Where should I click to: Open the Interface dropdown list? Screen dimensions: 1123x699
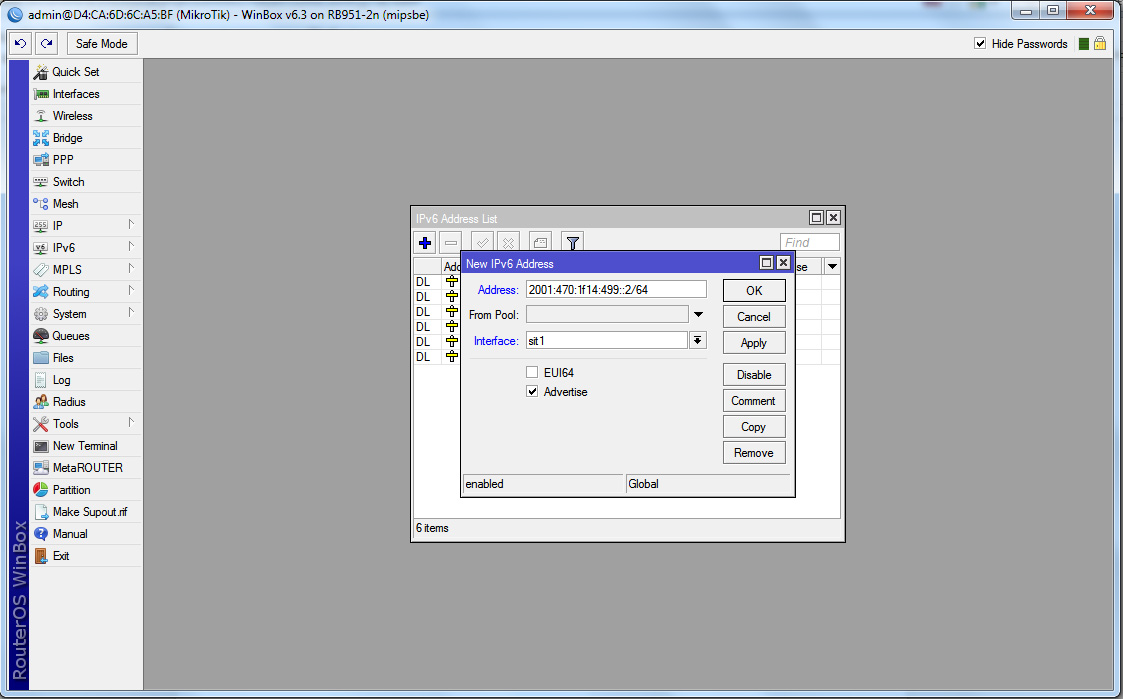click(698, 341)
